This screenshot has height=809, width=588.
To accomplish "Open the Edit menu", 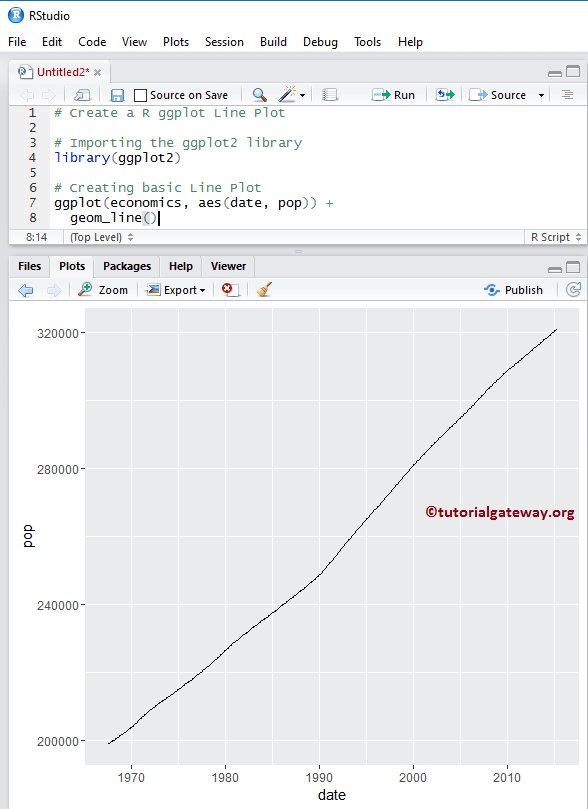I will click(x=52, y=42).
